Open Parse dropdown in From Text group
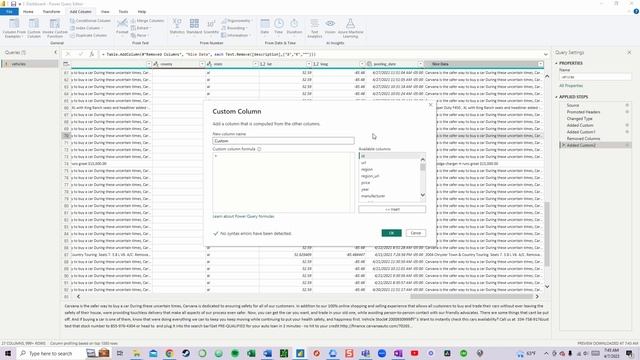640x360 pixels. click(x=140, y=36)
